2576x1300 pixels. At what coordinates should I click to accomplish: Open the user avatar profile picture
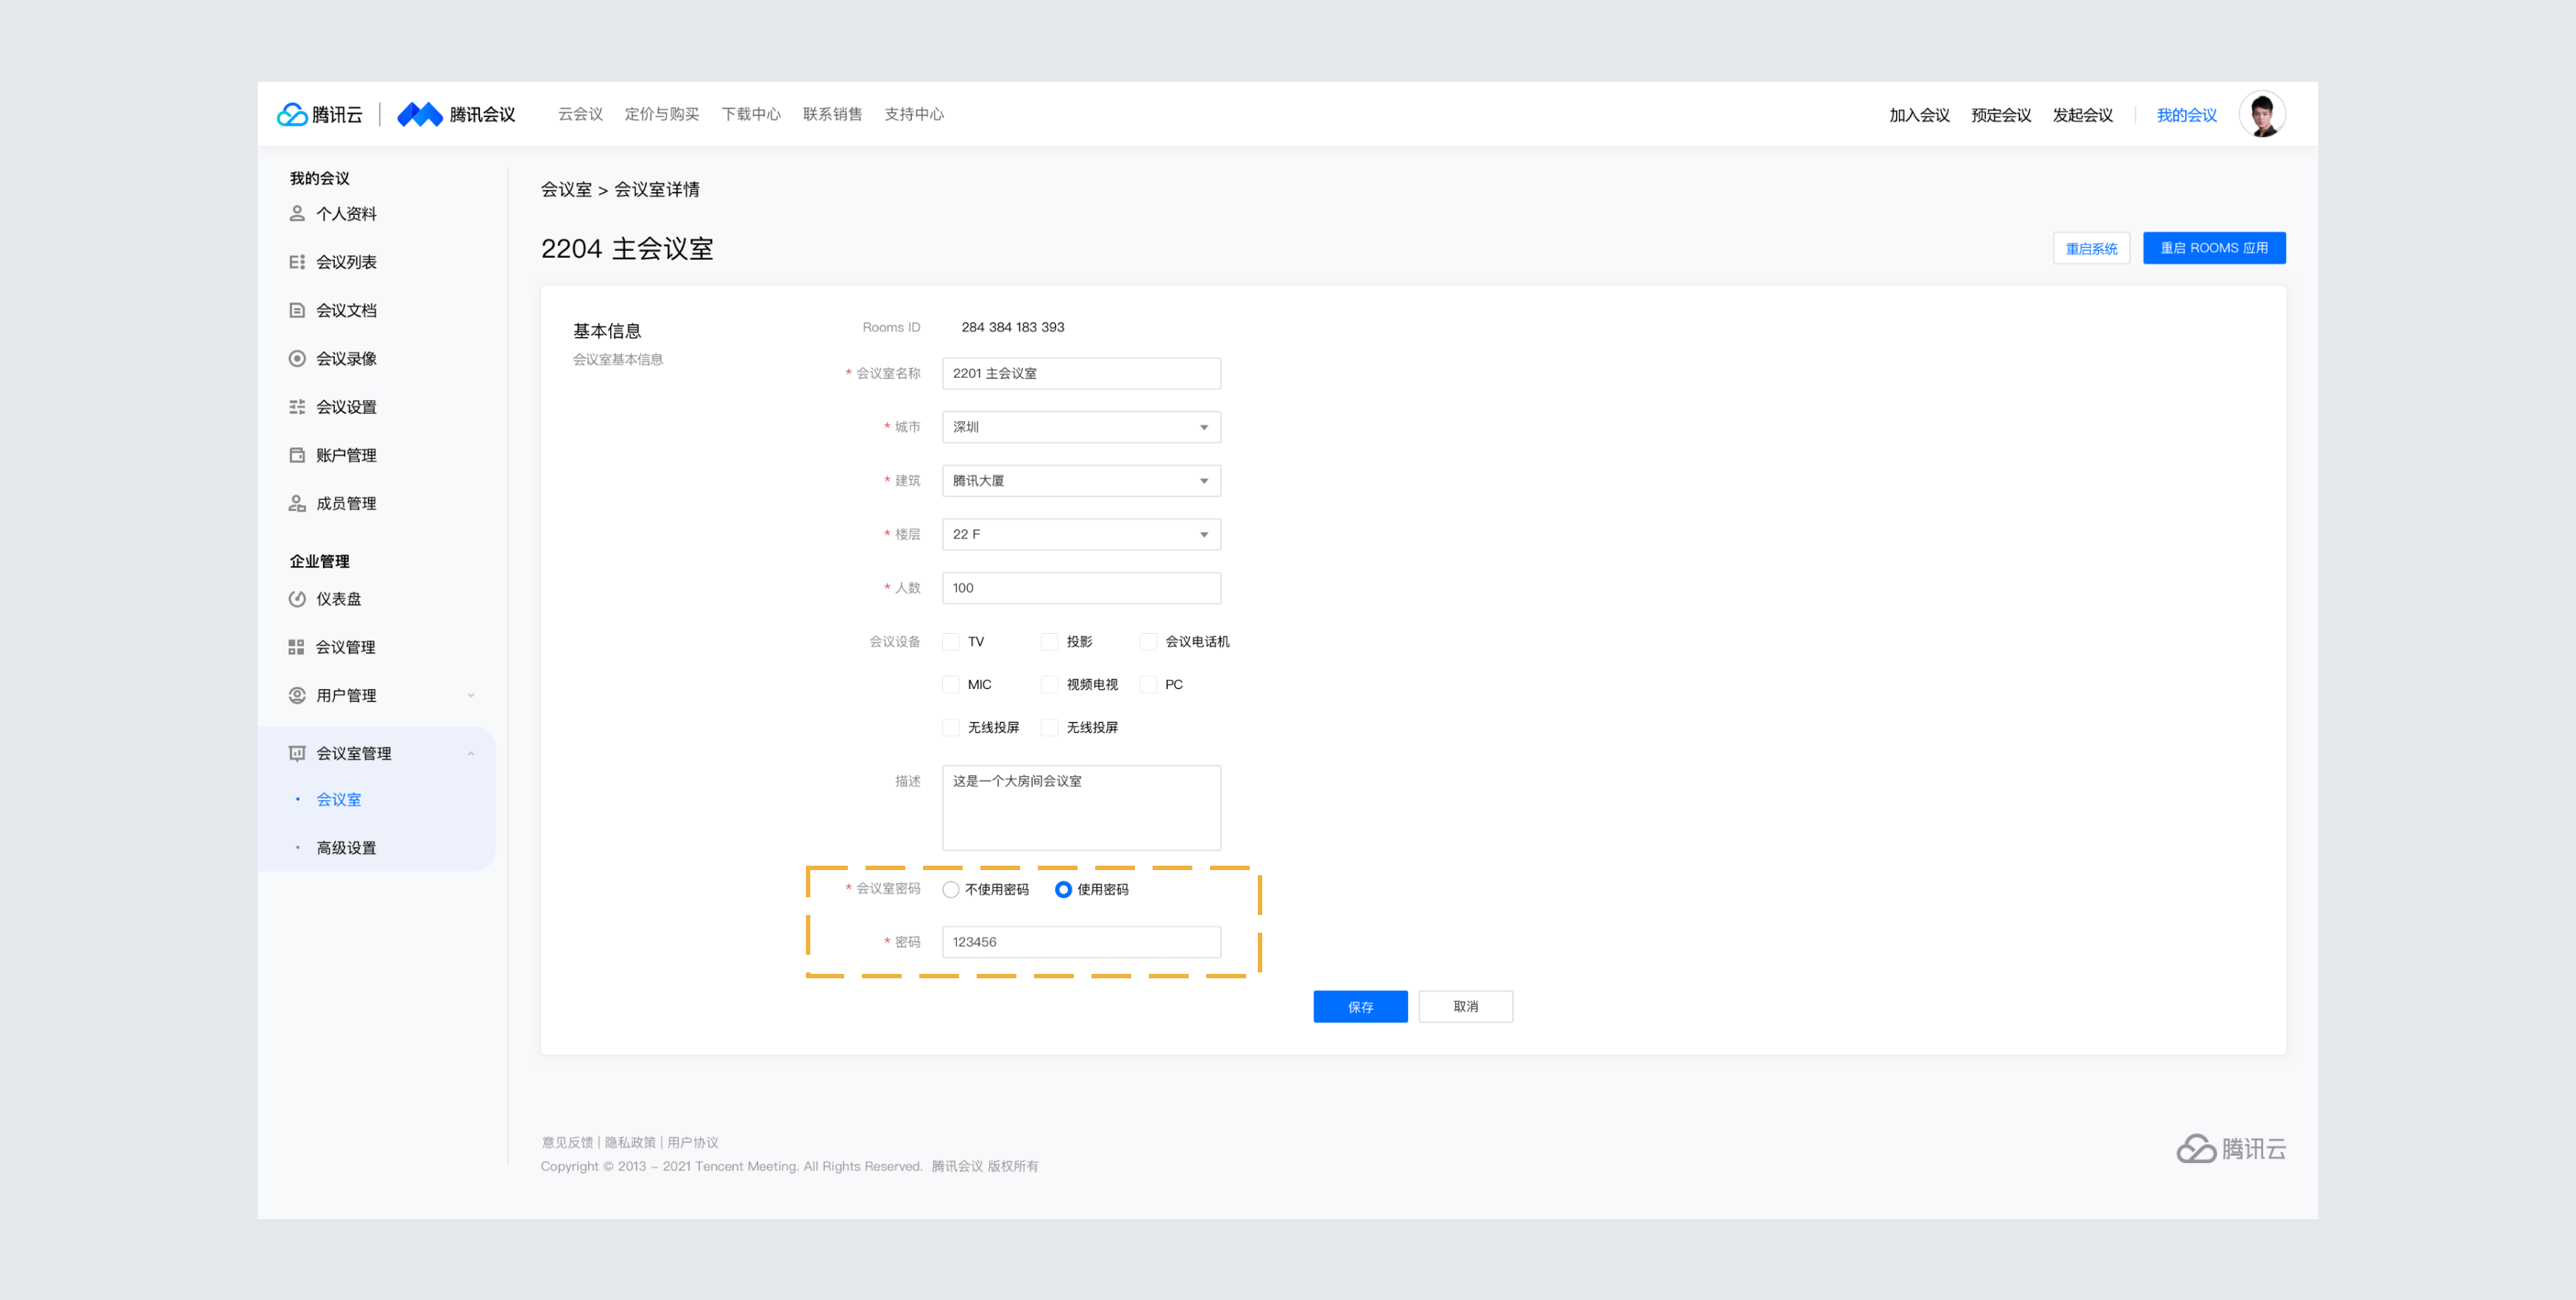[2262, 114]
